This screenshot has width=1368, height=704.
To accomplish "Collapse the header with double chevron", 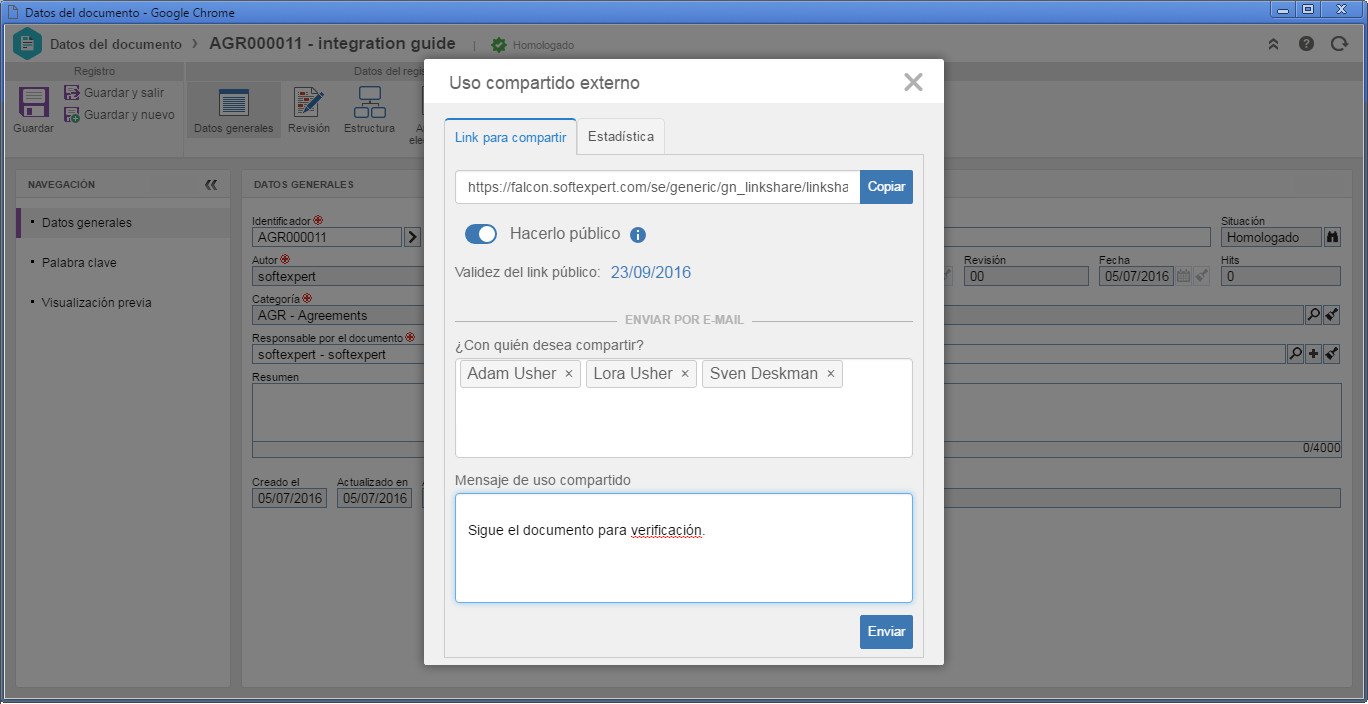I will click(1273, 44).
